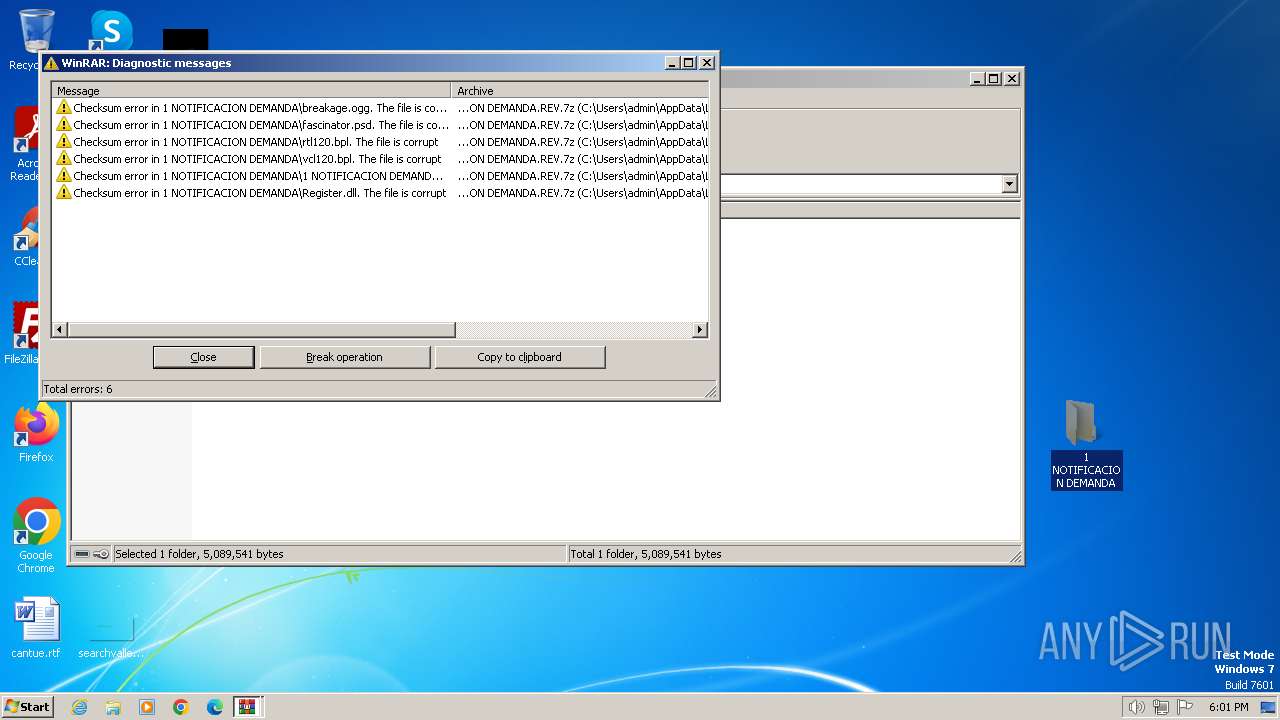Maximize the background WinRAR window
Viewport: 1280px width, 720px height.
(x=994, y=79)
